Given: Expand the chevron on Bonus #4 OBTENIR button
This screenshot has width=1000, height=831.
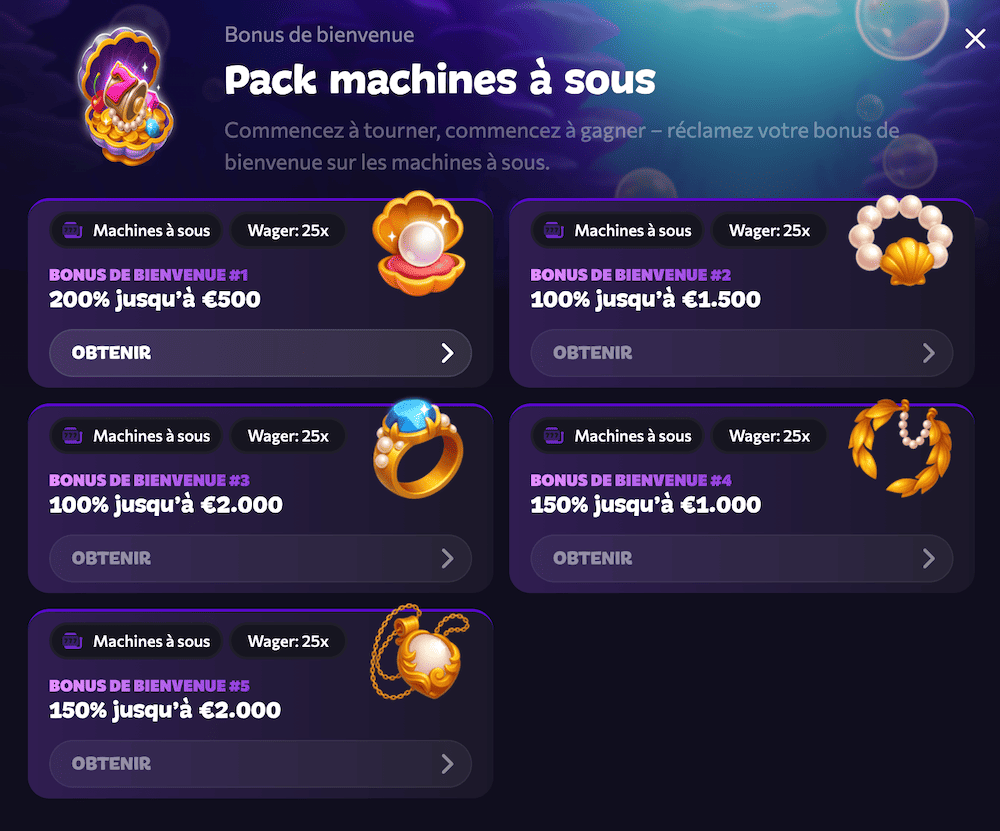Looking at the screenshot, I should [x=930, y=558].
